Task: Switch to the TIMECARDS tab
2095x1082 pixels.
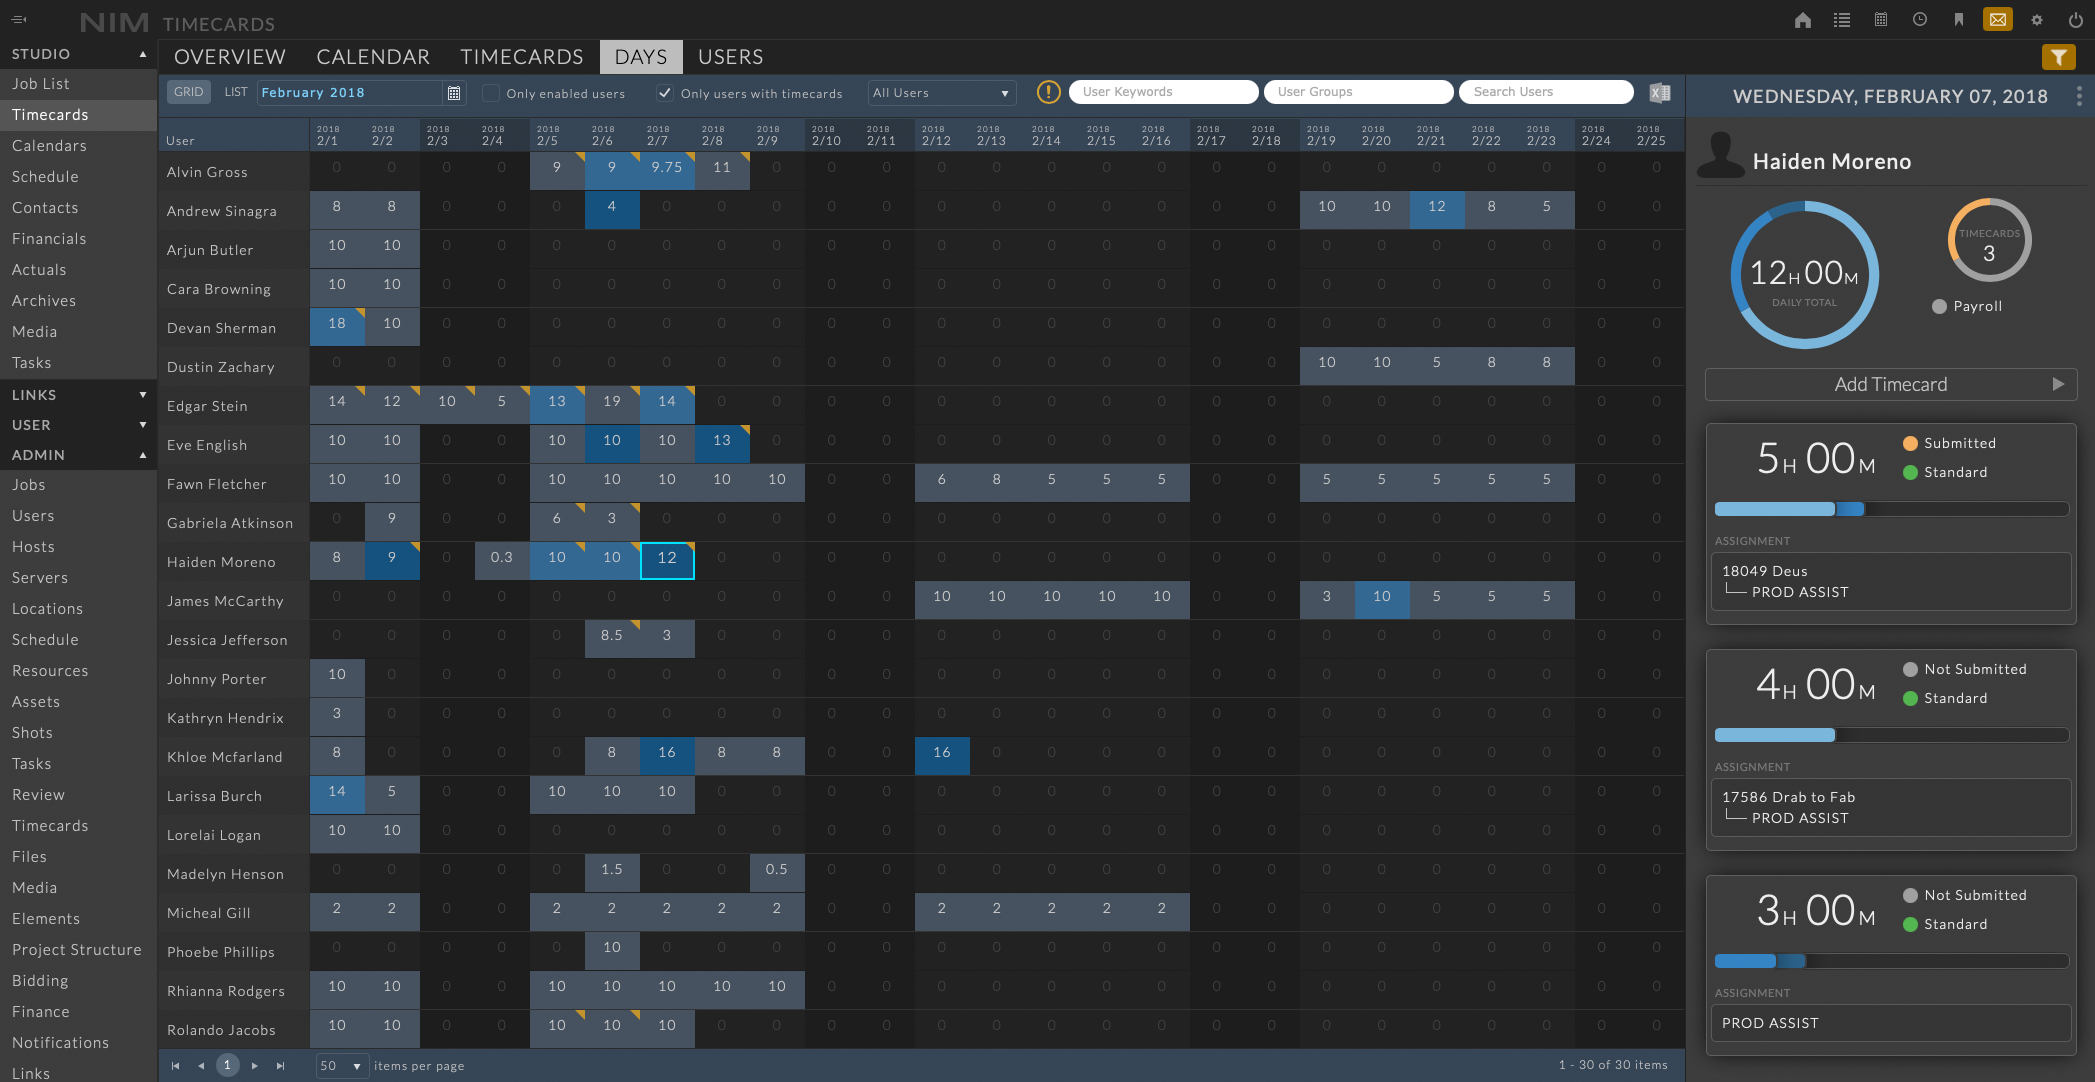Action: [521, 57]
